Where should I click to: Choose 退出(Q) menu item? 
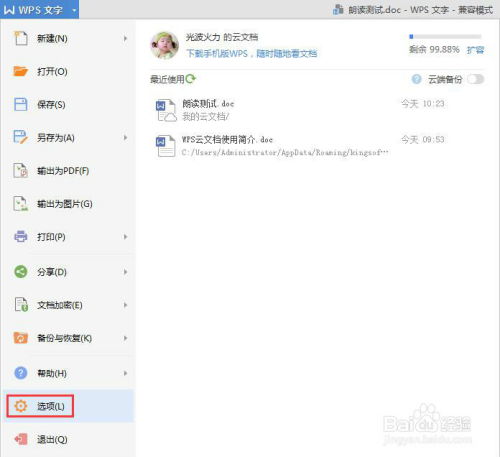coord(68,439)
